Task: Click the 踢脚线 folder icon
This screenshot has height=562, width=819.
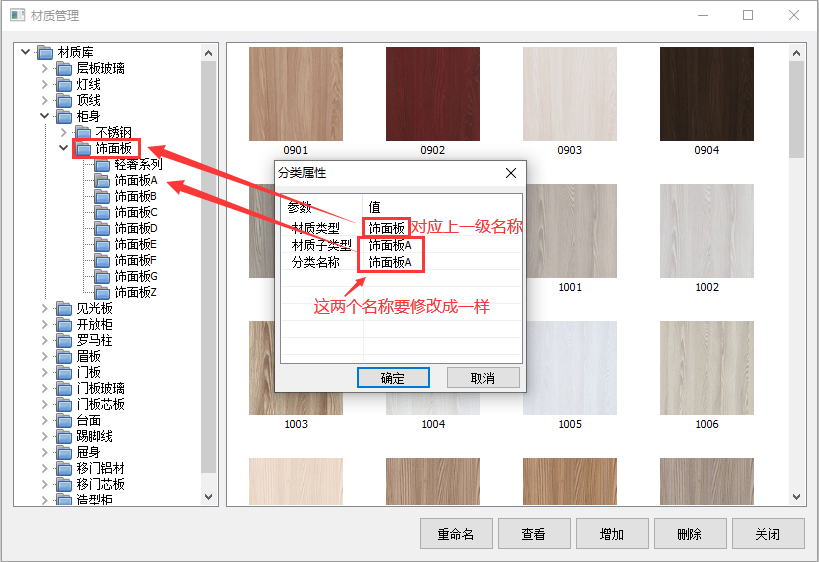Action: pyautogui.click(x=64, y=437)
